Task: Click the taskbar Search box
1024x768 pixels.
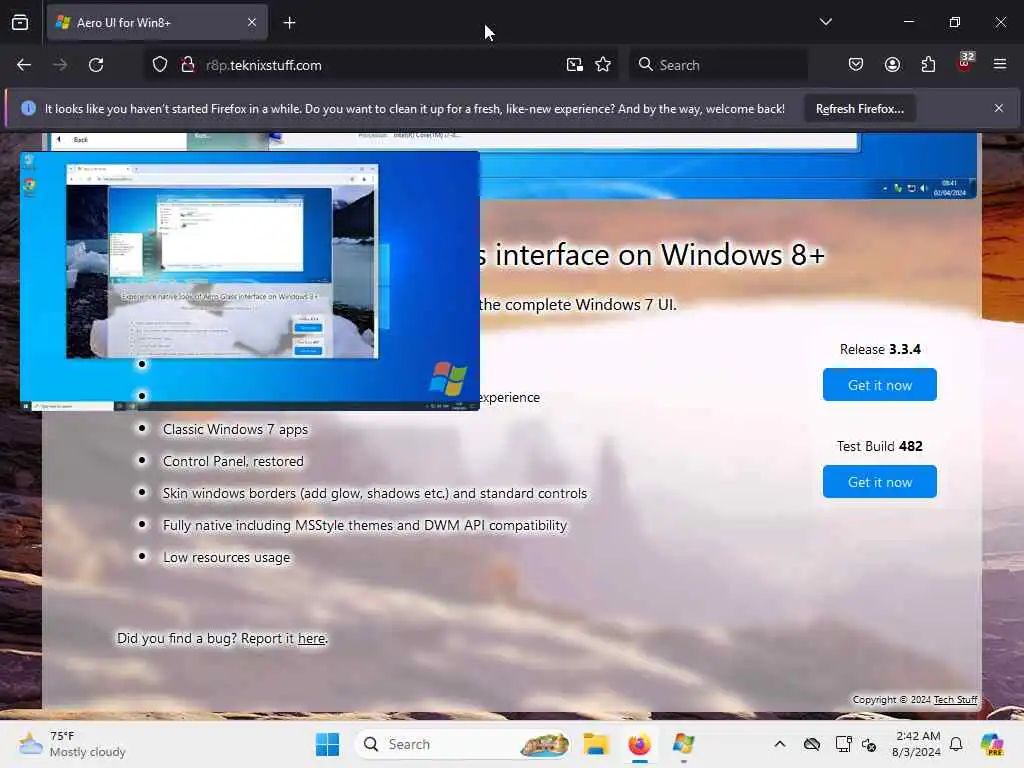Action: [x=464, y=744]
